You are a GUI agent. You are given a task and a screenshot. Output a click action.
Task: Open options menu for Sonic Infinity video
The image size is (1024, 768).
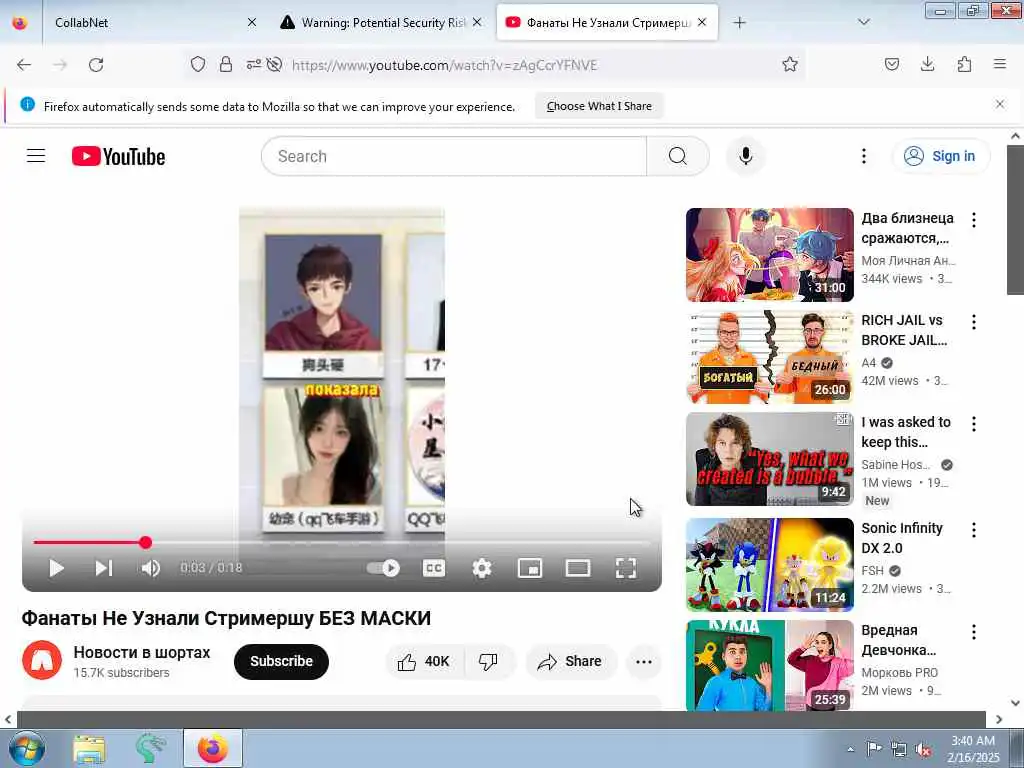click(974, 530)
